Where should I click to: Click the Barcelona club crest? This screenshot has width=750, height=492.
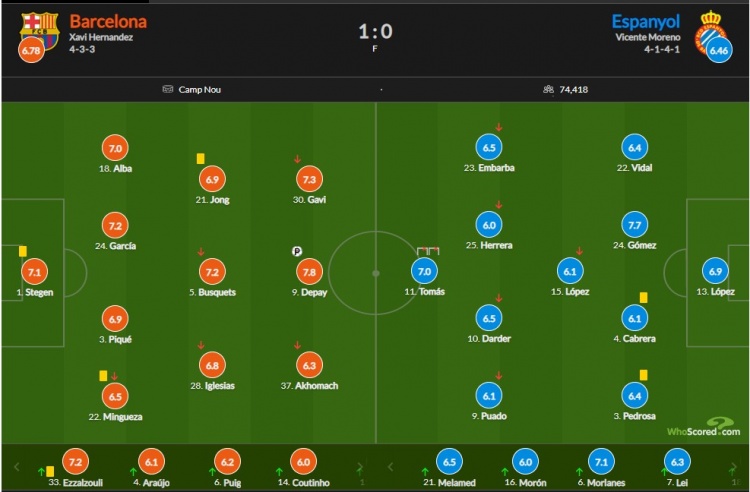coord(40,31)
